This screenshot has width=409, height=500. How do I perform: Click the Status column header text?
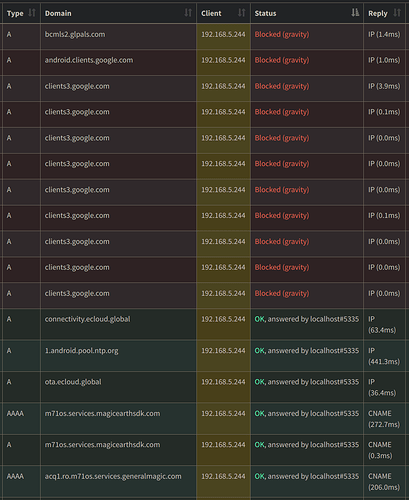265,13
